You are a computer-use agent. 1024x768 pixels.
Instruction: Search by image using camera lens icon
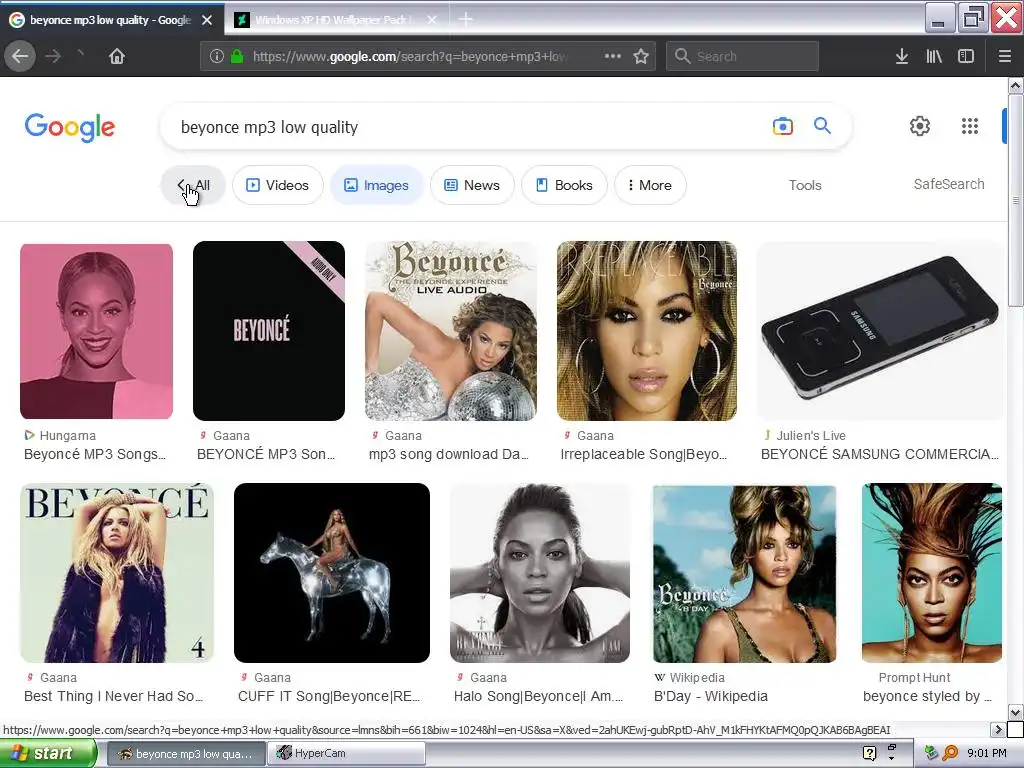(782, 126)
